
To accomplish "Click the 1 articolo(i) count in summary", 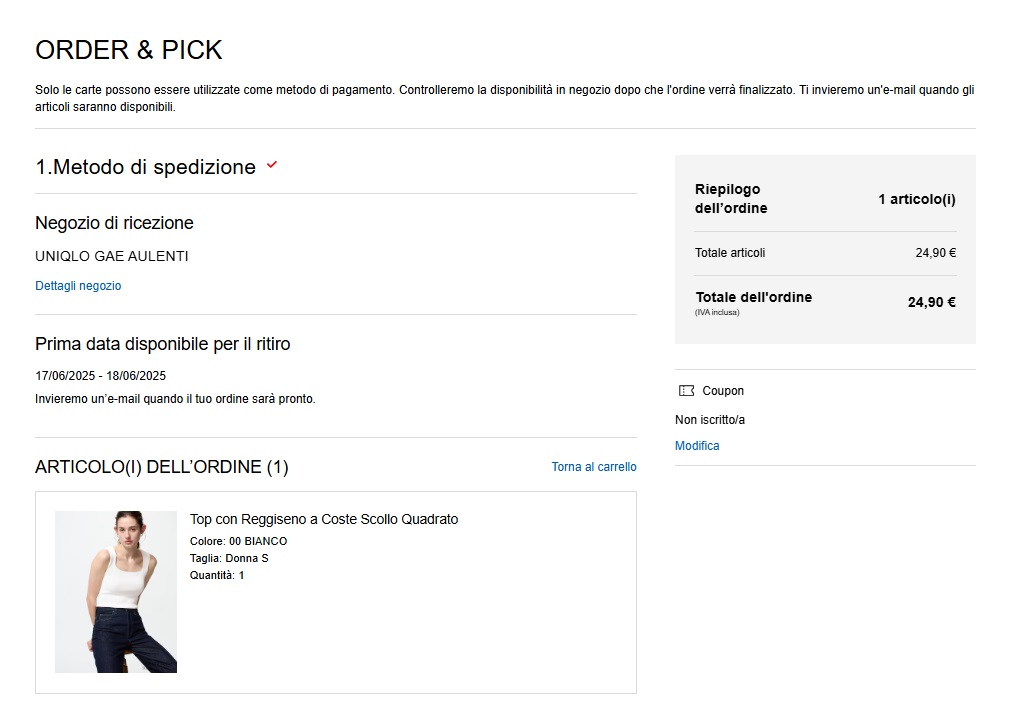I will pos(917,199).
